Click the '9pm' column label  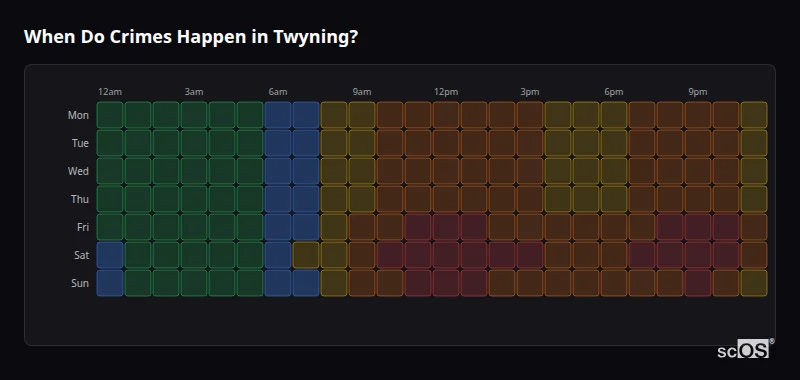(x=698, y=92)
